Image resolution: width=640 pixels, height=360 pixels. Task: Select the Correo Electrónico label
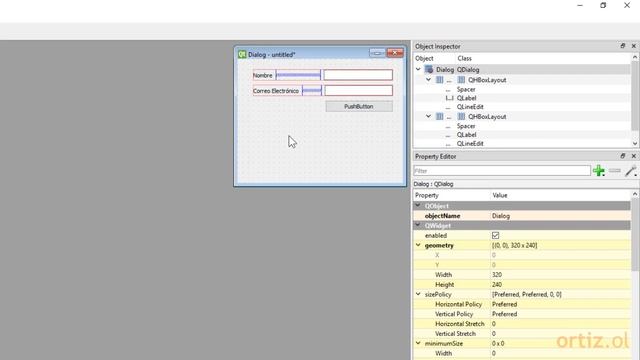coord(276,91)
